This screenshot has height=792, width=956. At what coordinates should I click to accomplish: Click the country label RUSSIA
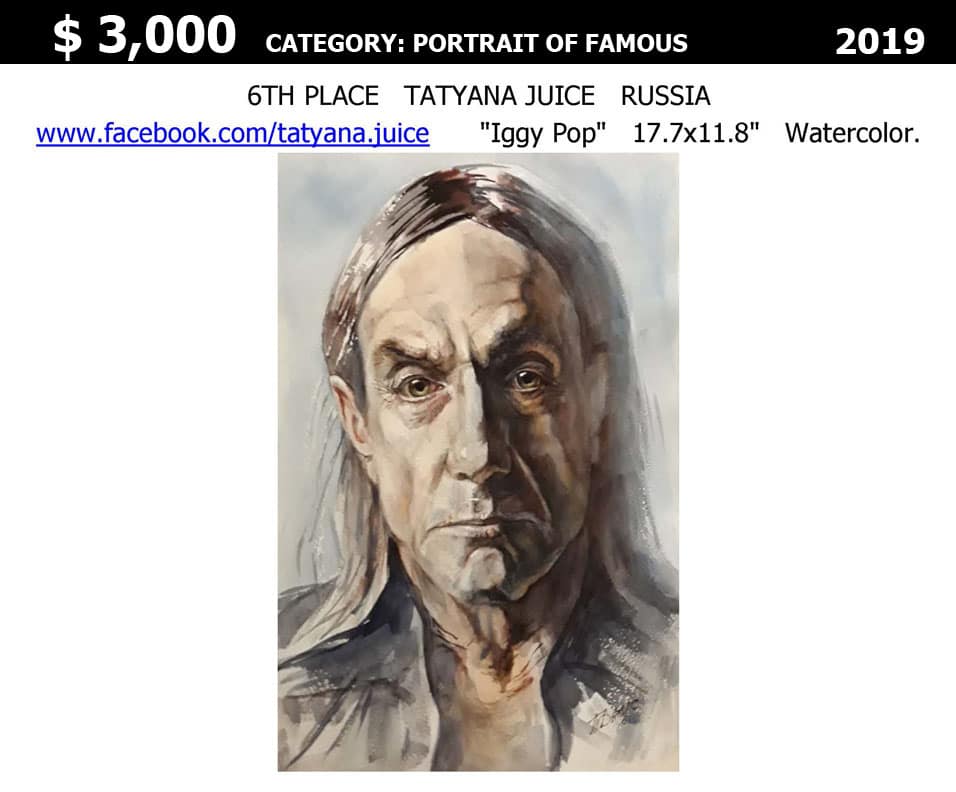[x=665, y=96]
